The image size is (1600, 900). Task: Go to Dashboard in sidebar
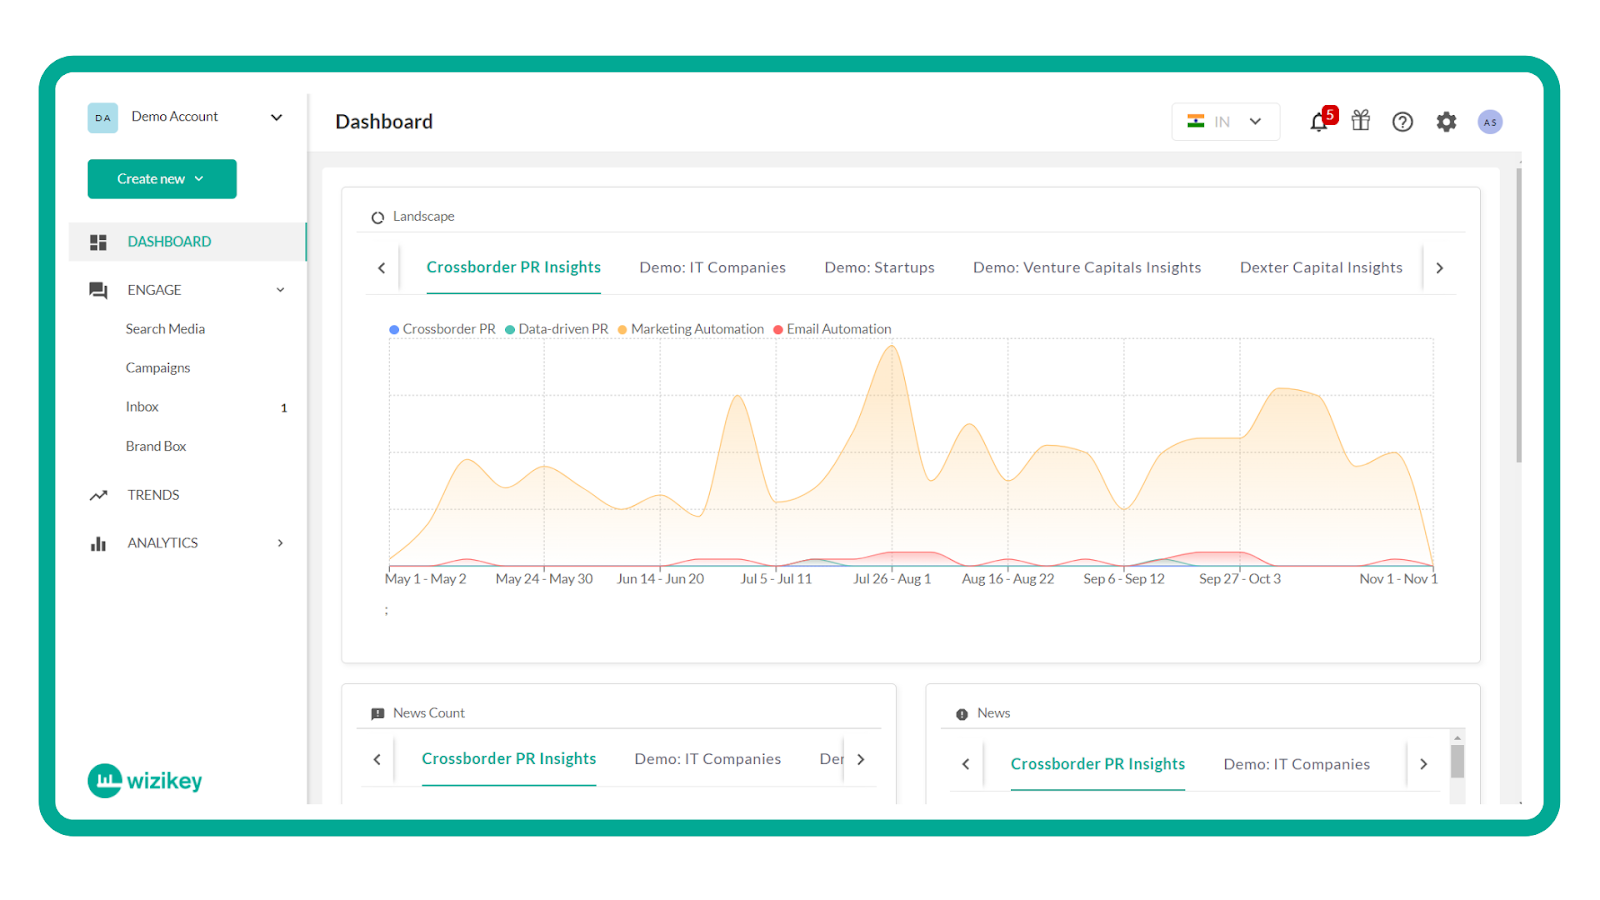pyautogui.click(x=187, y=242)
